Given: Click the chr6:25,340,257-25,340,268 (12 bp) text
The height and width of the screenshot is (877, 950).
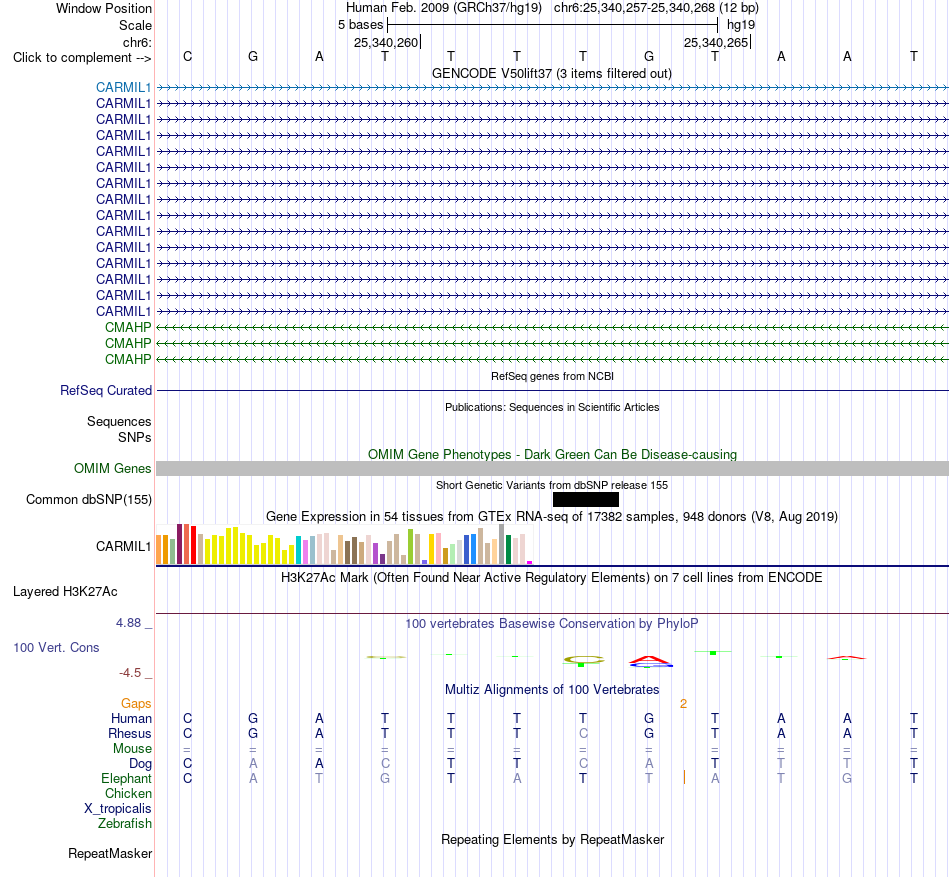Looking at the screenshot, I should tap(656, 8).
